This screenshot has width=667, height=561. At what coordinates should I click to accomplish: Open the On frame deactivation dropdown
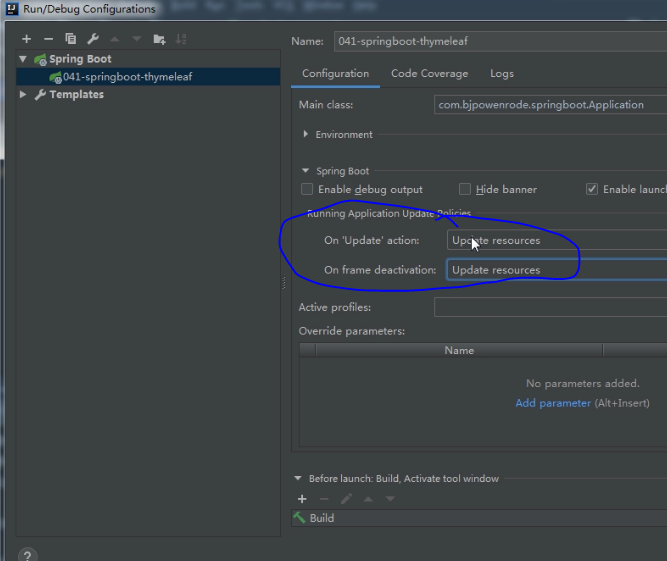(556, 270)
